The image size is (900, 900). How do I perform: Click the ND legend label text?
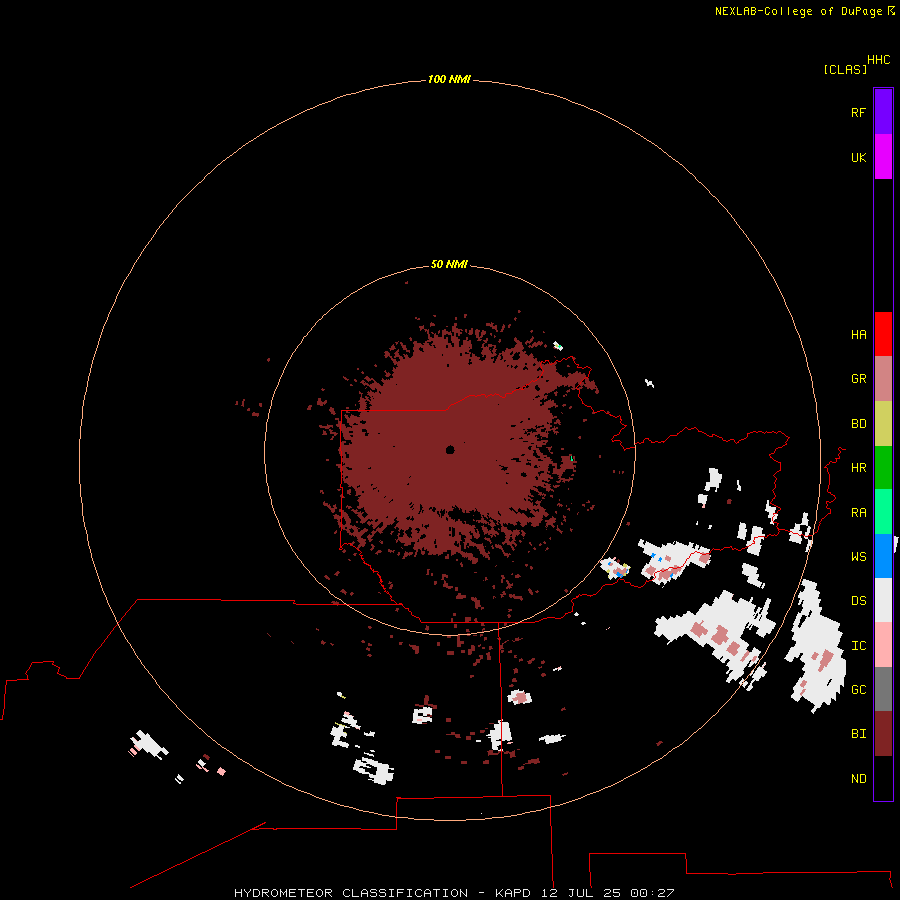(x=858, y=779)
